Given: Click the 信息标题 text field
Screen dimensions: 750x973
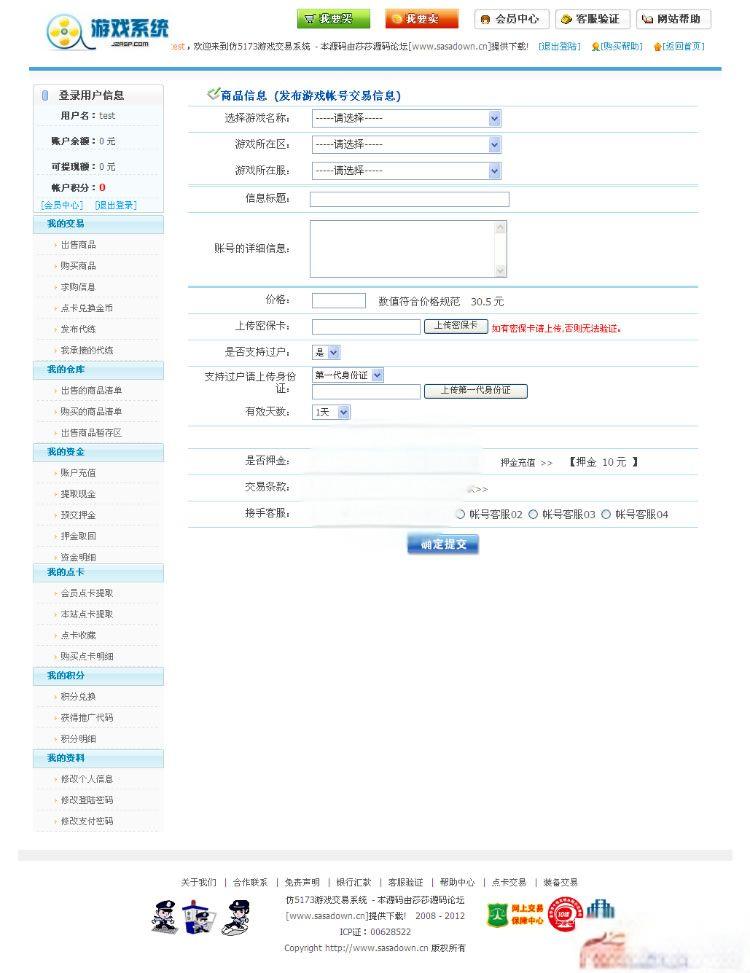Looking at the screenshot, I should pos(409,199).
